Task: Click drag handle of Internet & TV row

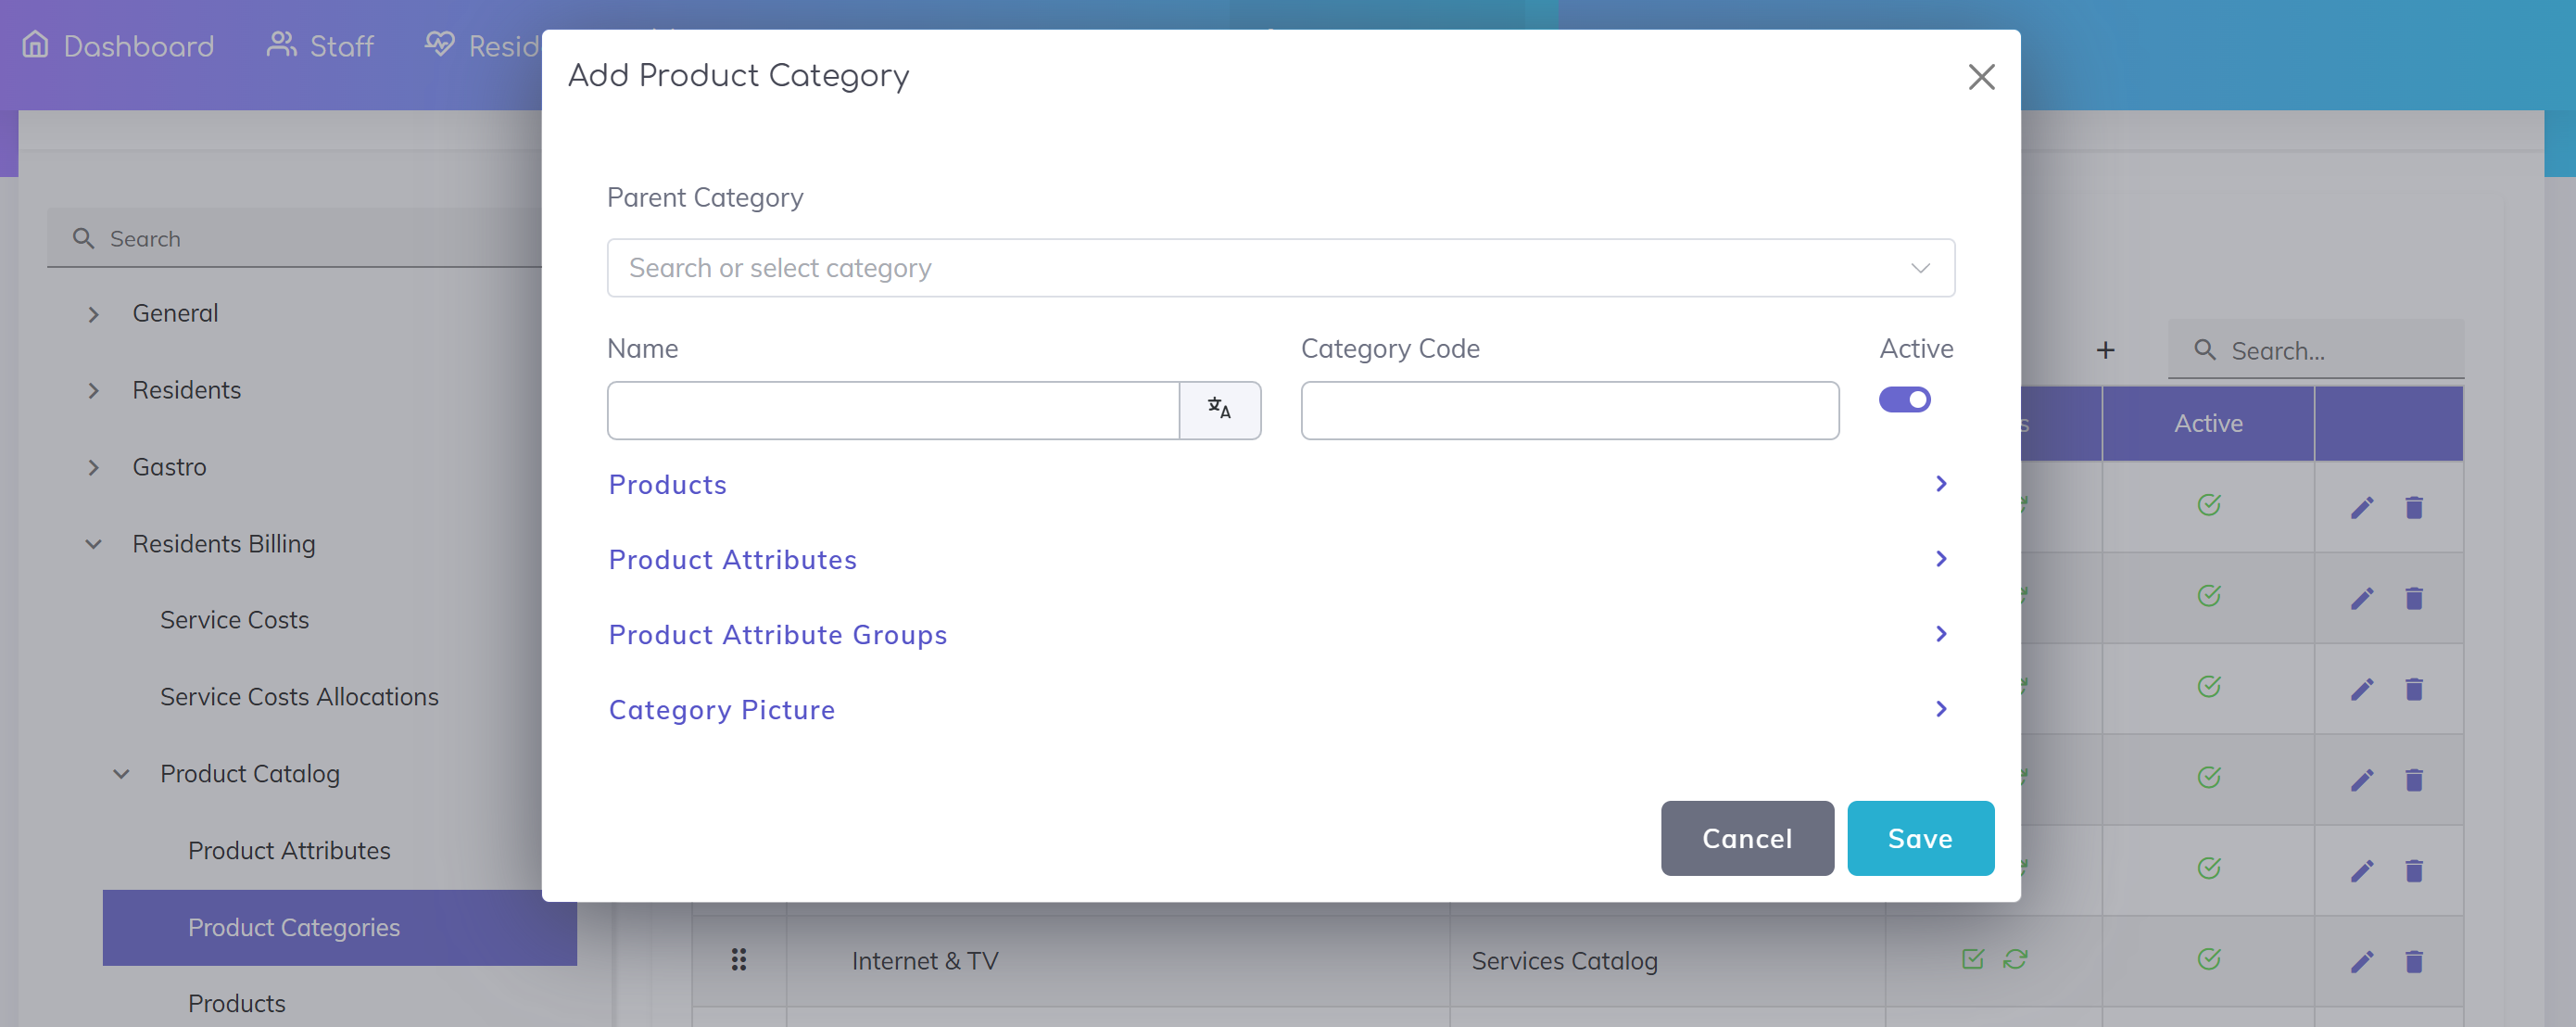Action: point(738,960)
